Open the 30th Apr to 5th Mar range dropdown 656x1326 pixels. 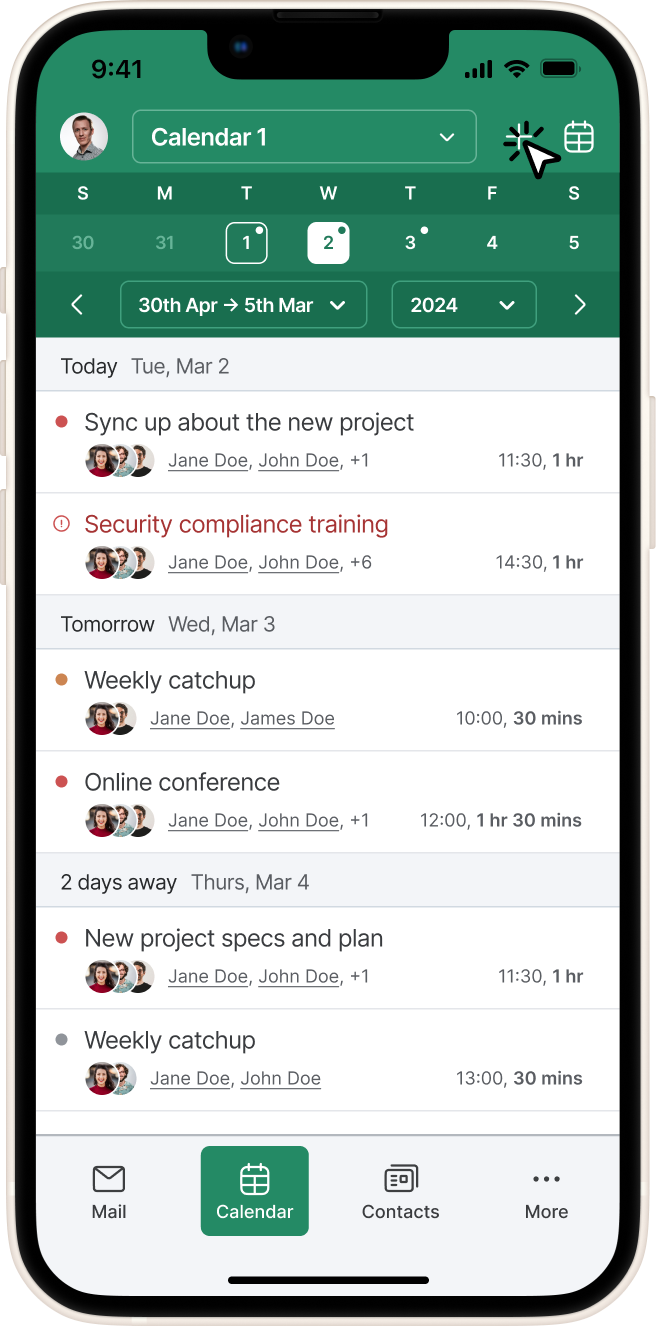[x=243, y=305]
